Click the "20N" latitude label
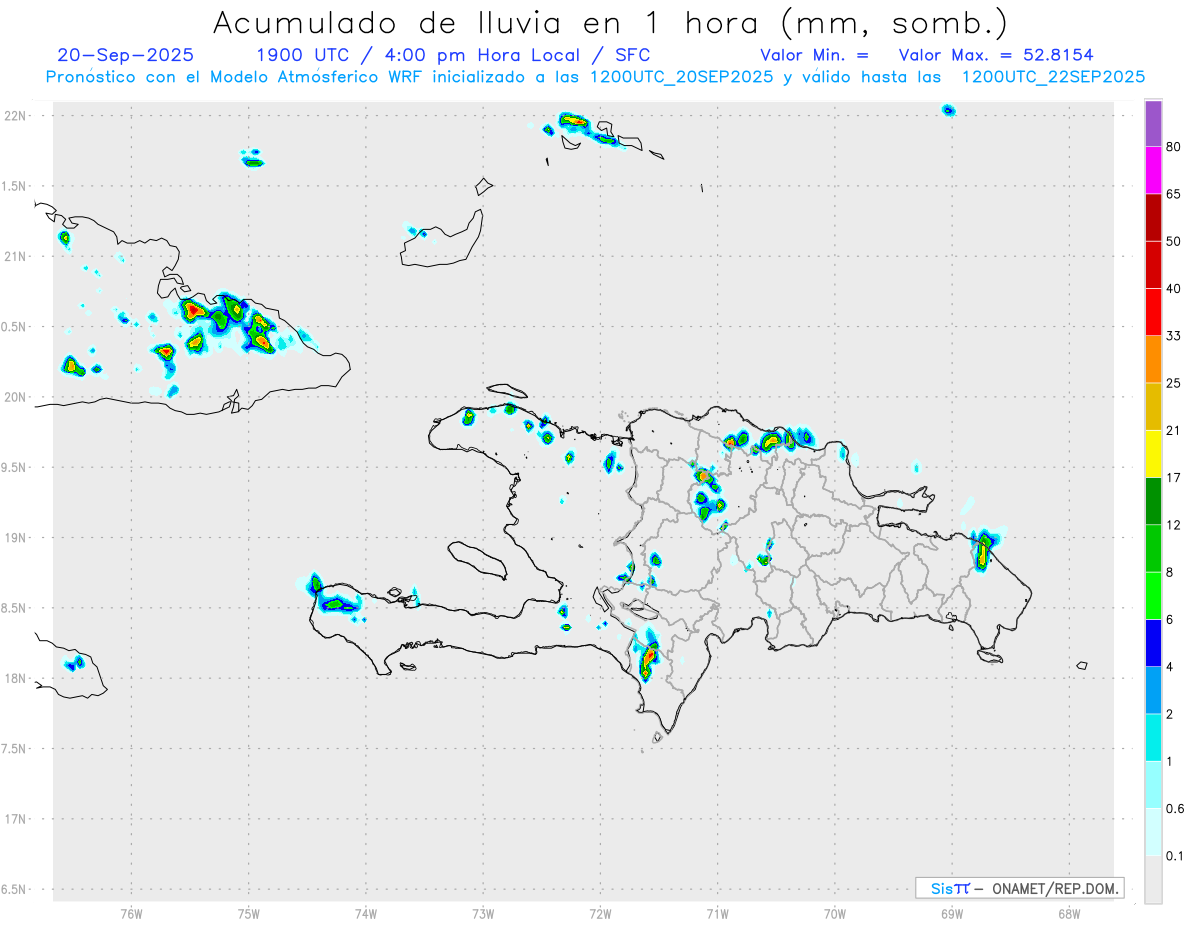The width and height of the screenshot is (1200, 927). click(17, 397)
